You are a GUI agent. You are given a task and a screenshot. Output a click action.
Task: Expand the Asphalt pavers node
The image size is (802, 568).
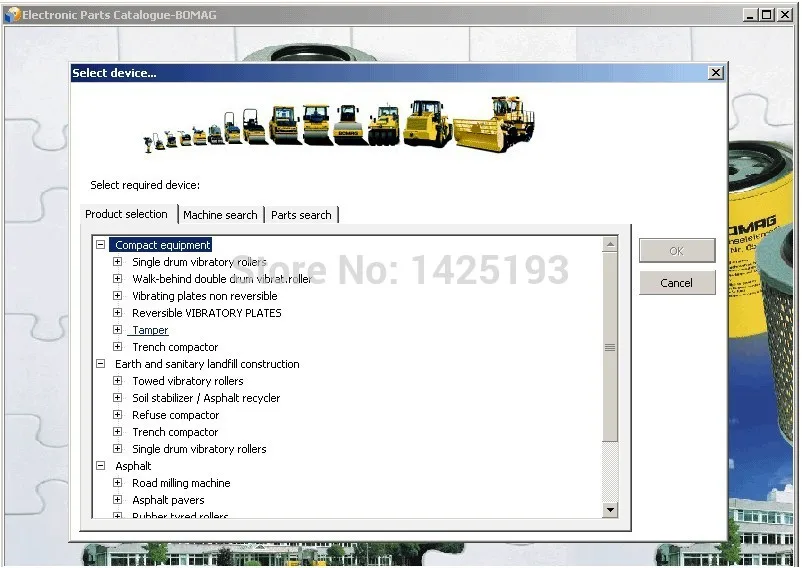[118, 499]
